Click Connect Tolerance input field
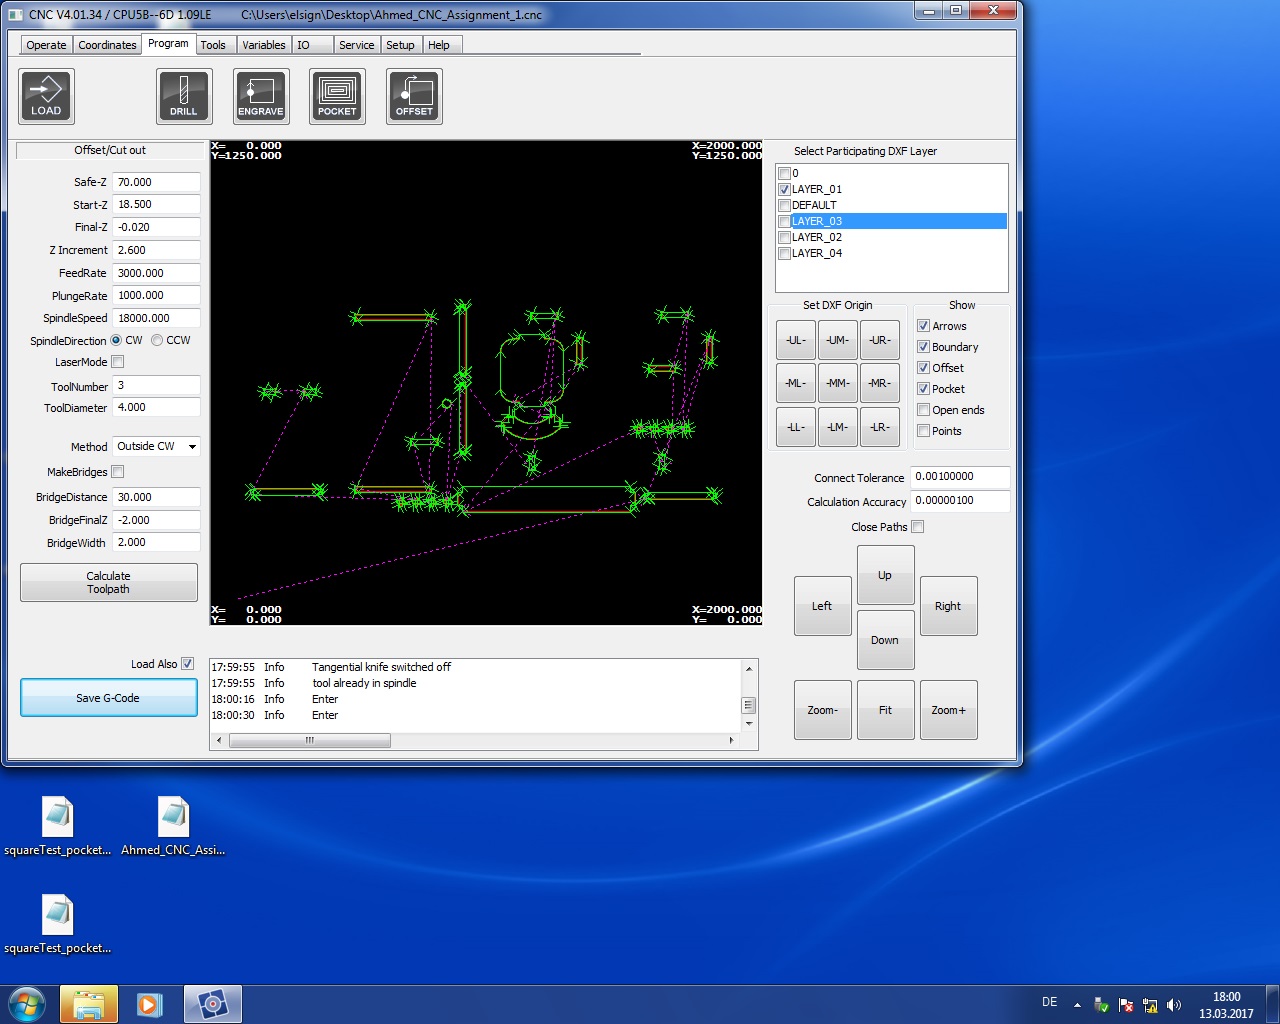Image resolution: width=1280 pixels, height=1024 pixels. coord(960,477)
